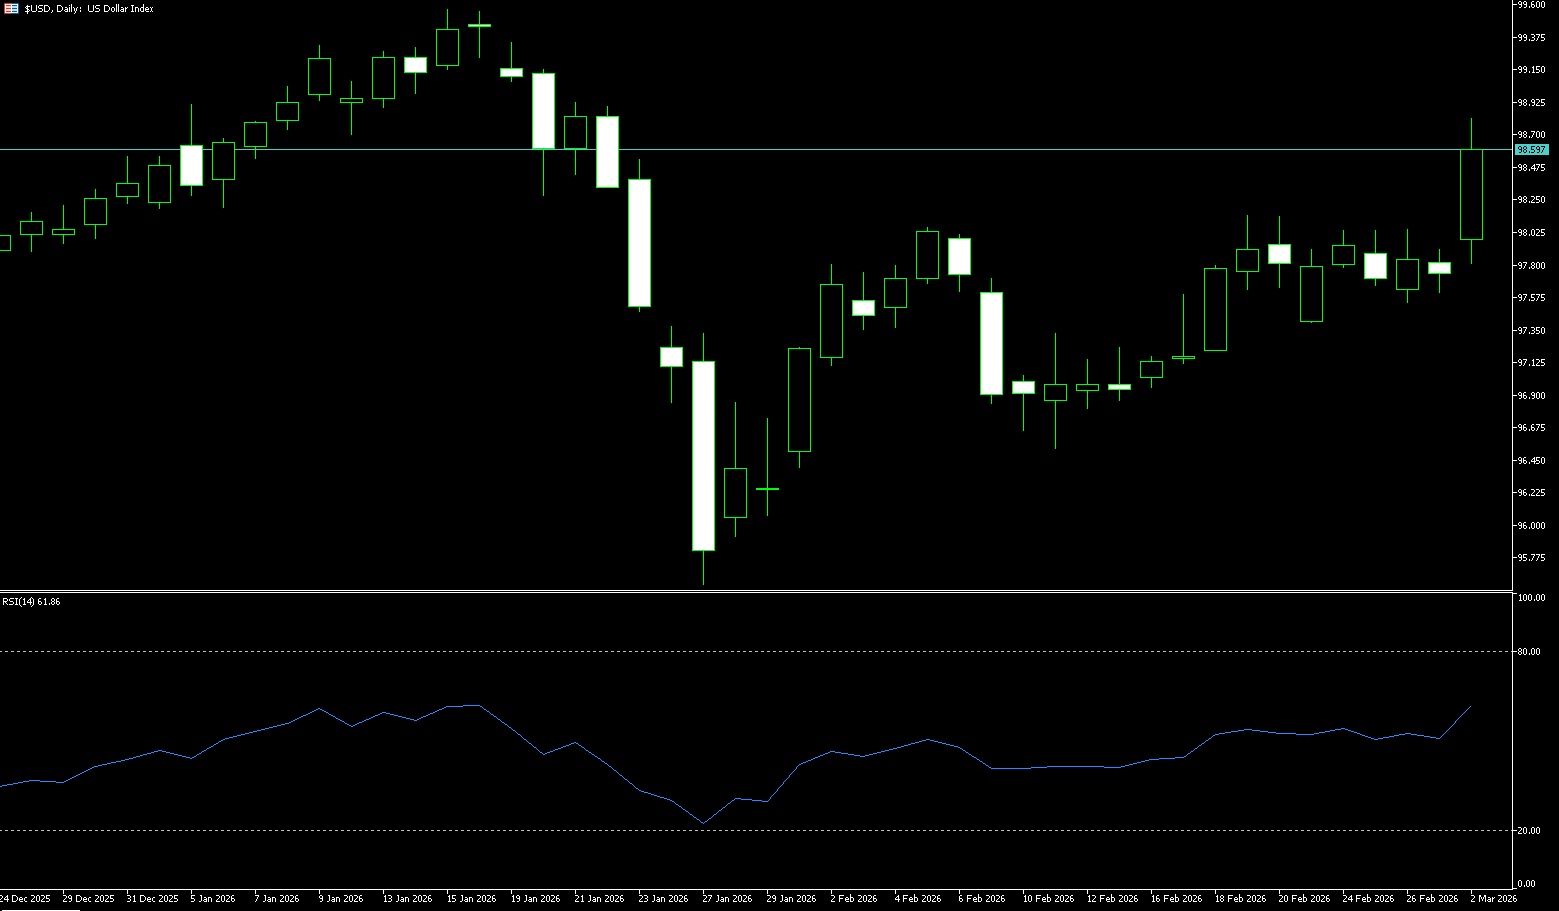This screenshot has width=1559, height=911.
Task: Click the chart symbol icon beside $USD title
Action: (x=11, y=8)
